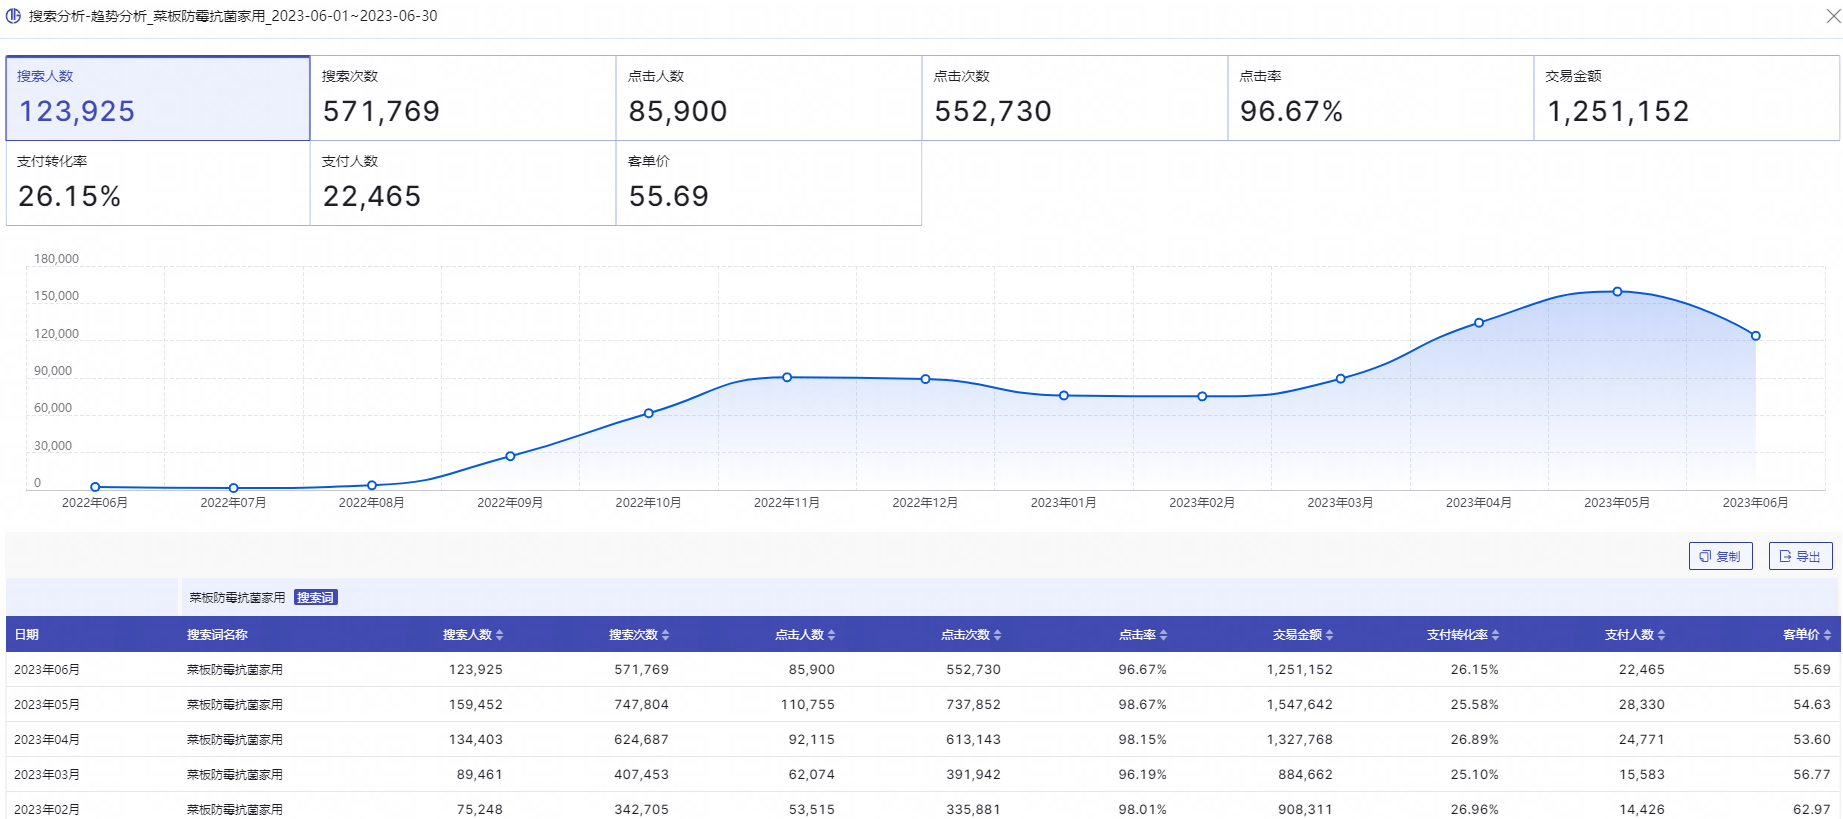This screenshot has width=1843, height=819.
Task: Sort by 支付人数 column arrows
Action: tap(1661, 635)
